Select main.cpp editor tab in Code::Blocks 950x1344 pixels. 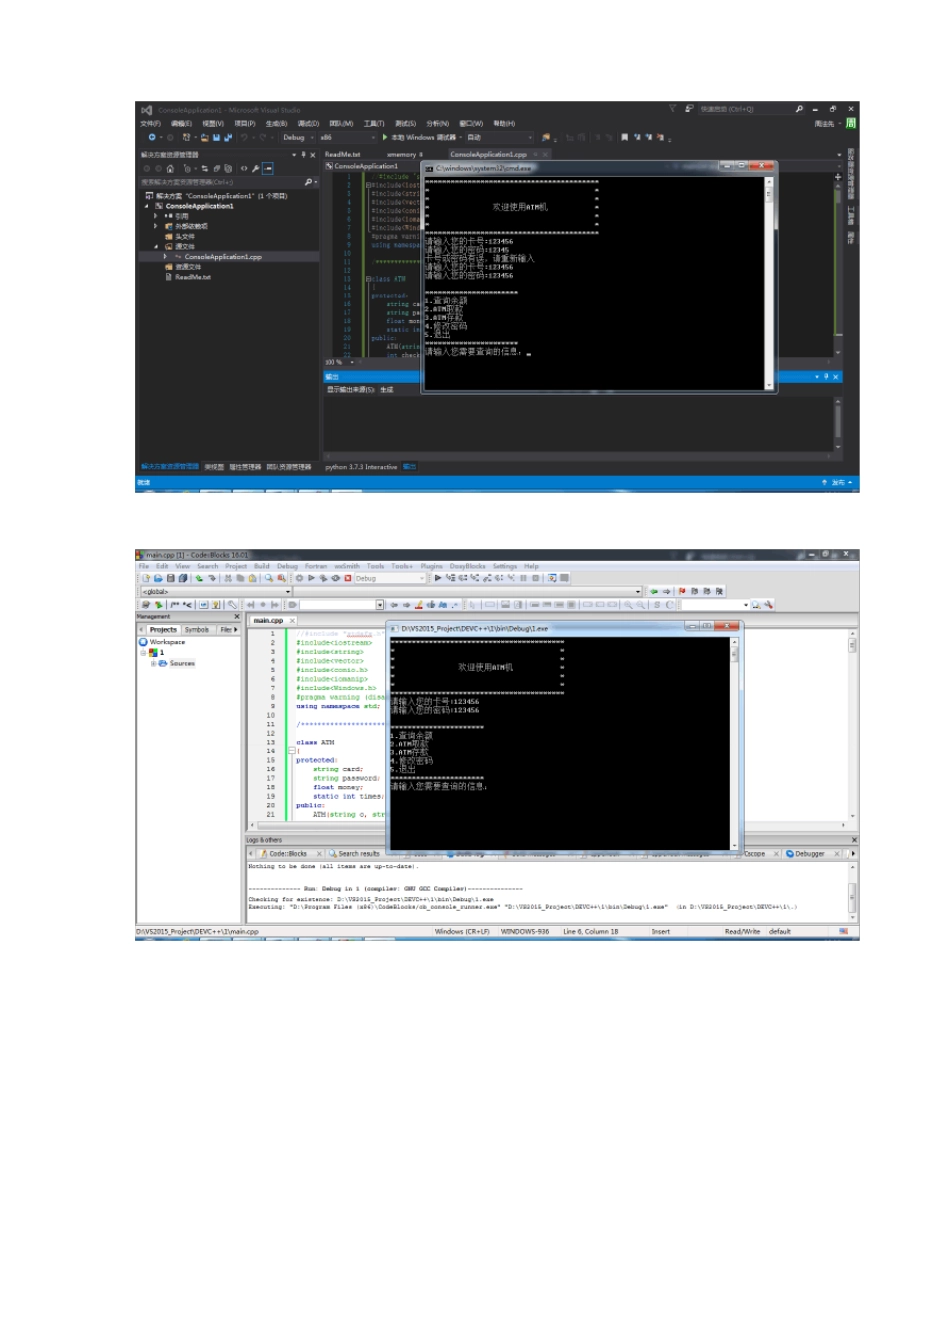tap(268, 620)
